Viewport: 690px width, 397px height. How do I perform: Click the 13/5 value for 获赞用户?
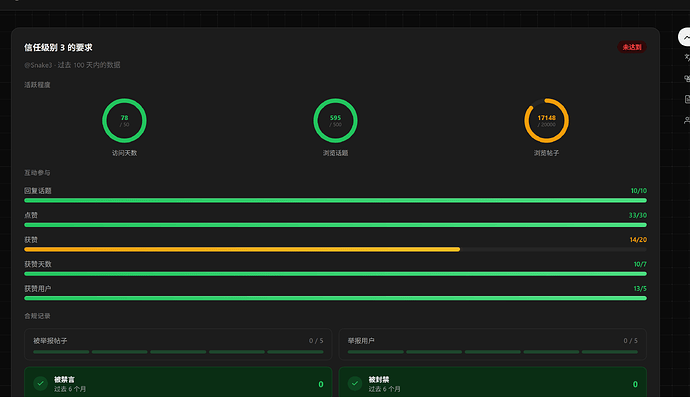click(x=640, y=289)
